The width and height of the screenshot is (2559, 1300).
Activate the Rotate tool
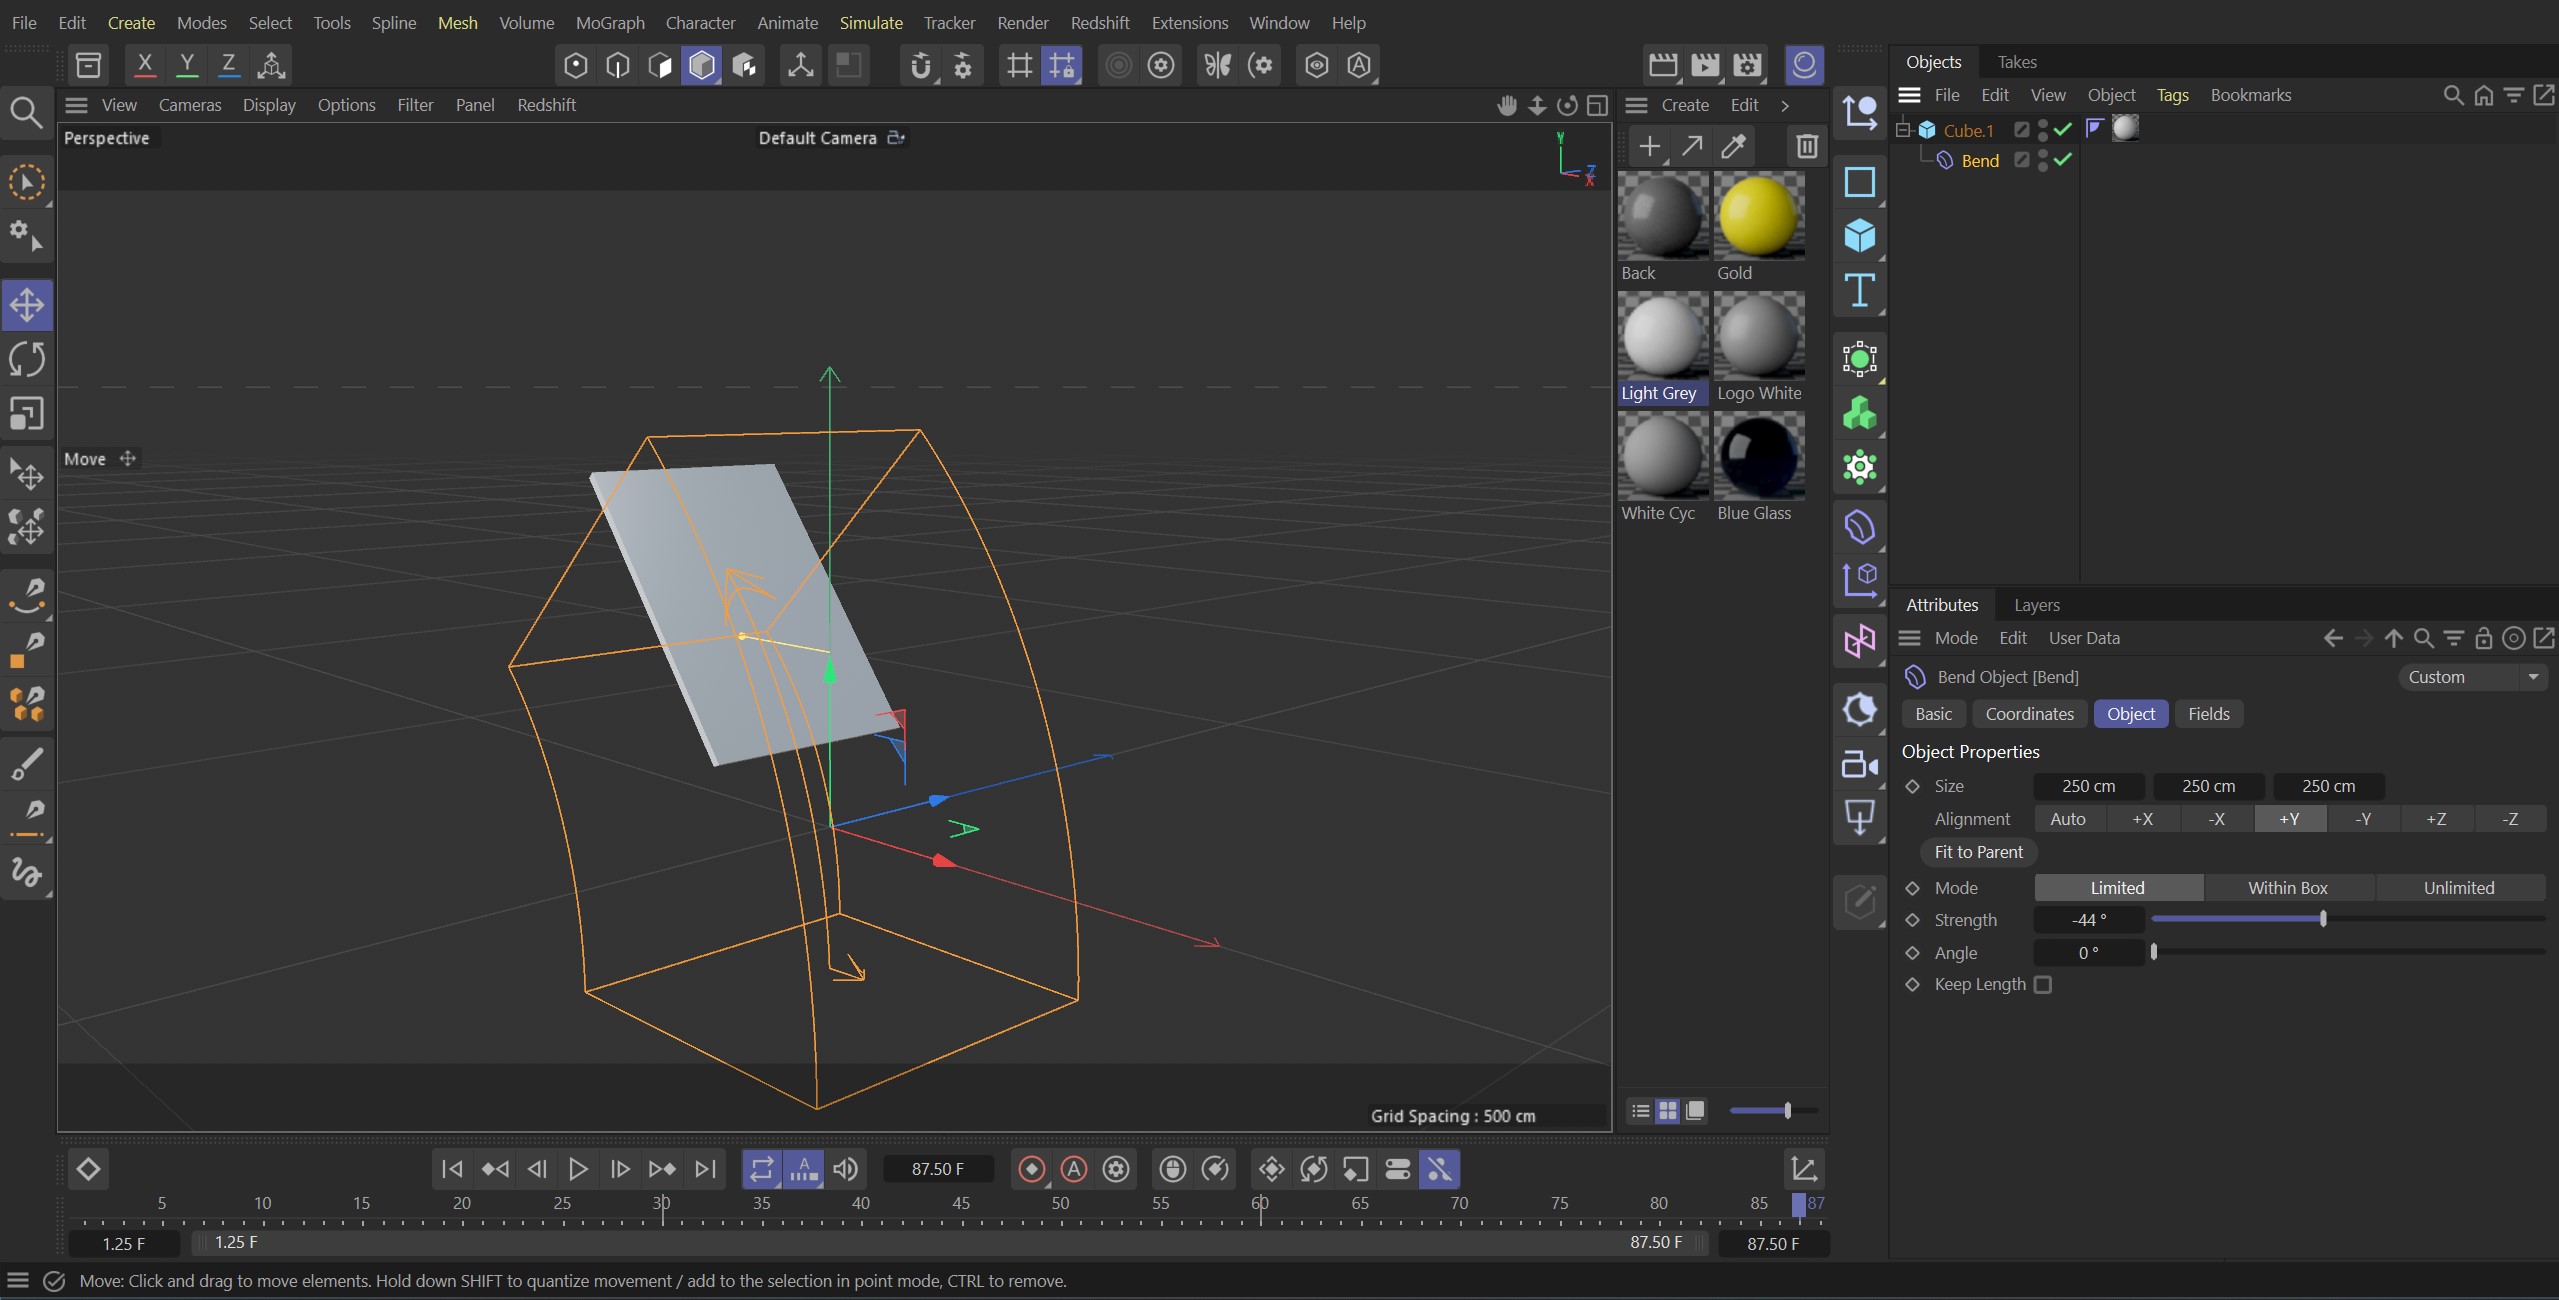tap(27, 358)
